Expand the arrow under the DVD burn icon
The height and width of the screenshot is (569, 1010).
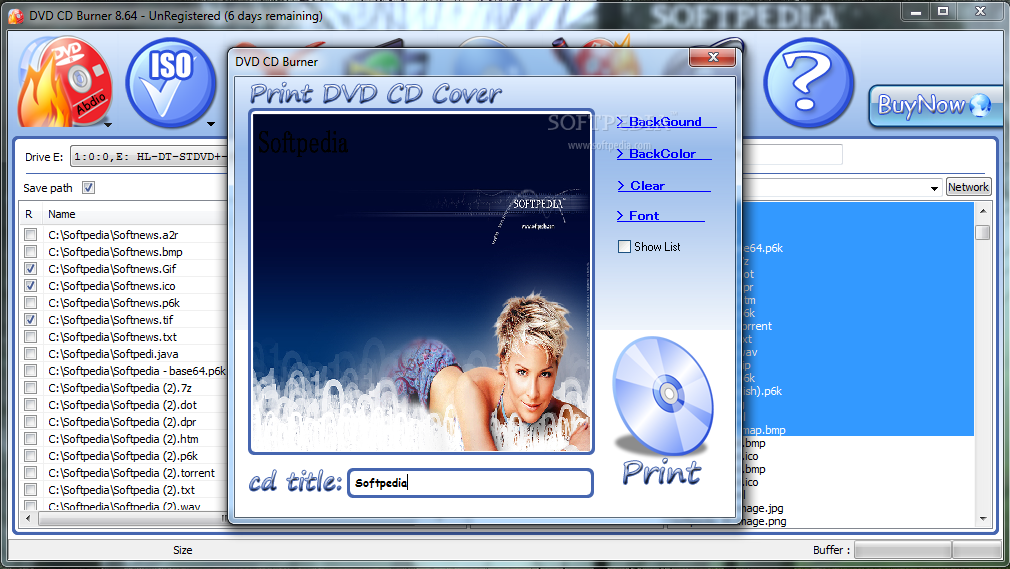click(108, 124)
